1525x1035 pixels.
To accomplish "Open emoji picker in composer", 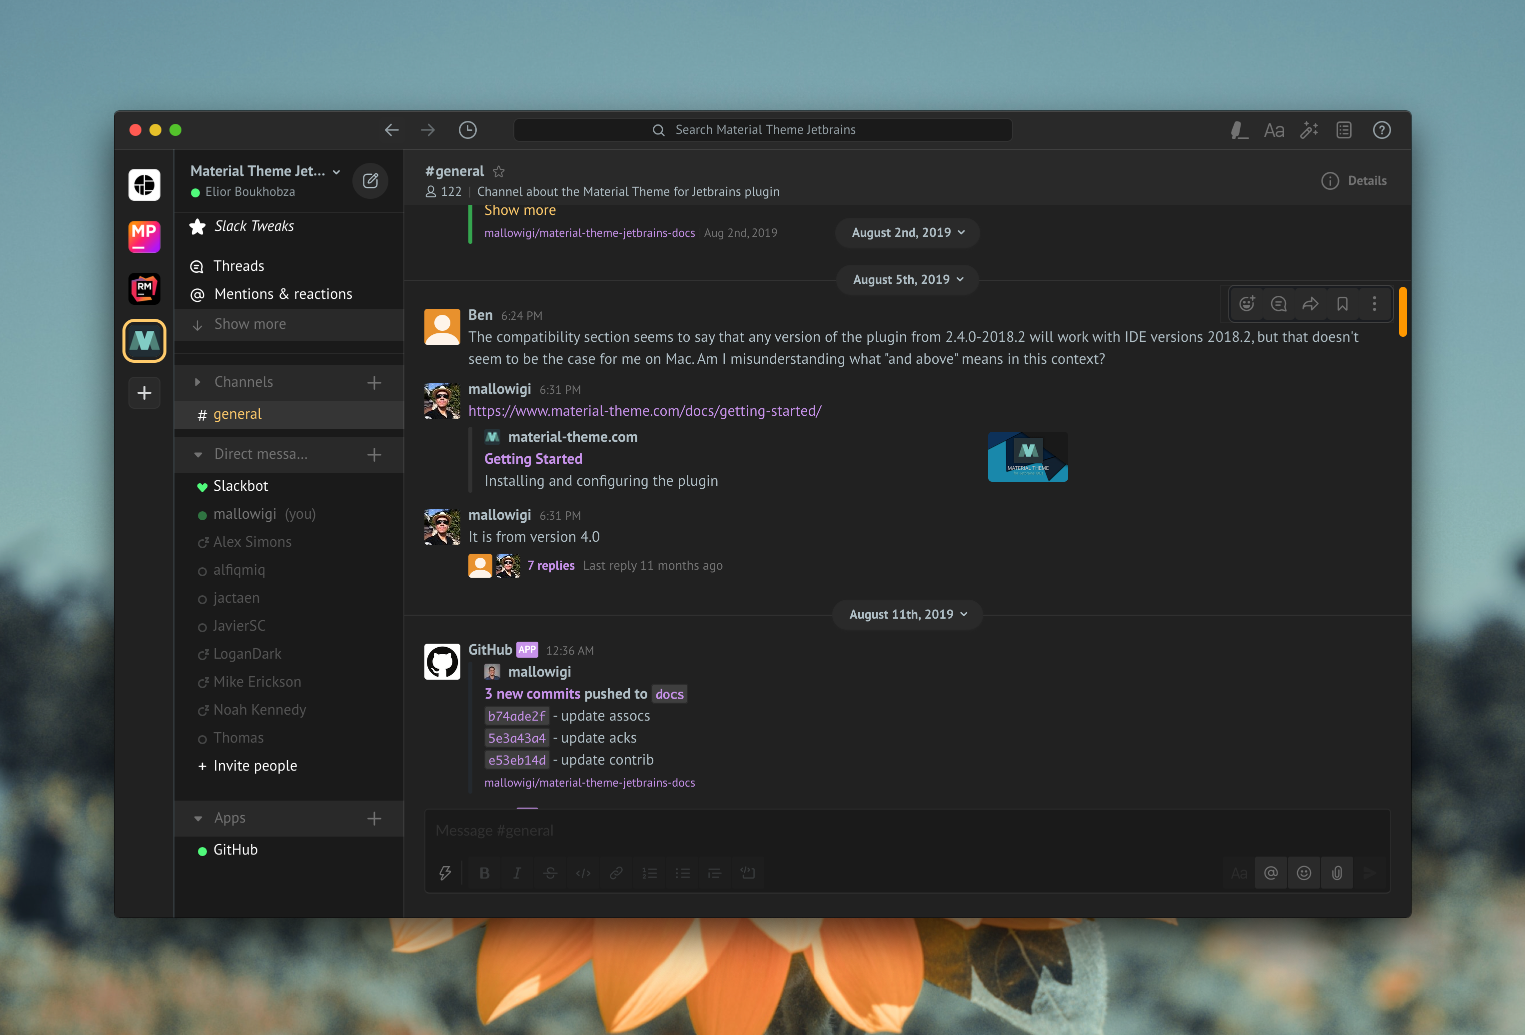I will point(1304,873).
